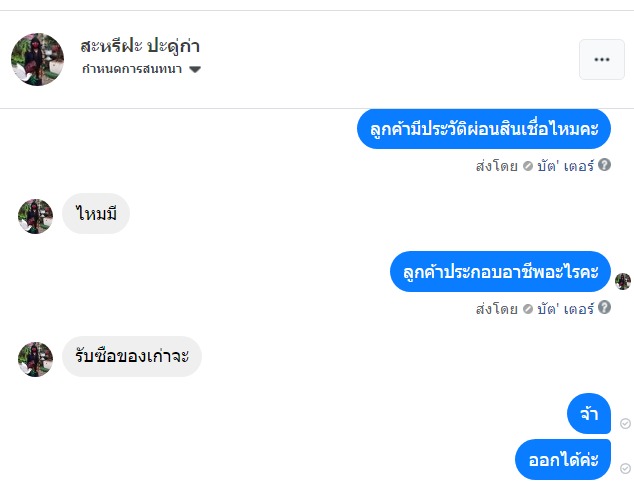Open the profile picture in the chat header

click(x=37, y=59)
